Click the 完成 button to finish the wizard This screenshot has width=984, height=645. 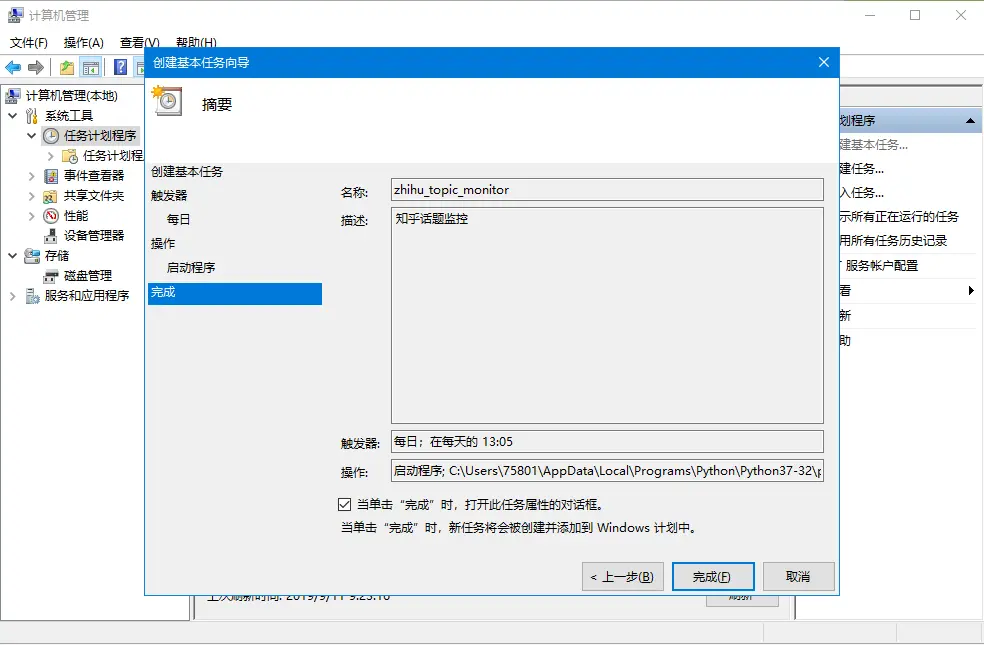[712, 576]
